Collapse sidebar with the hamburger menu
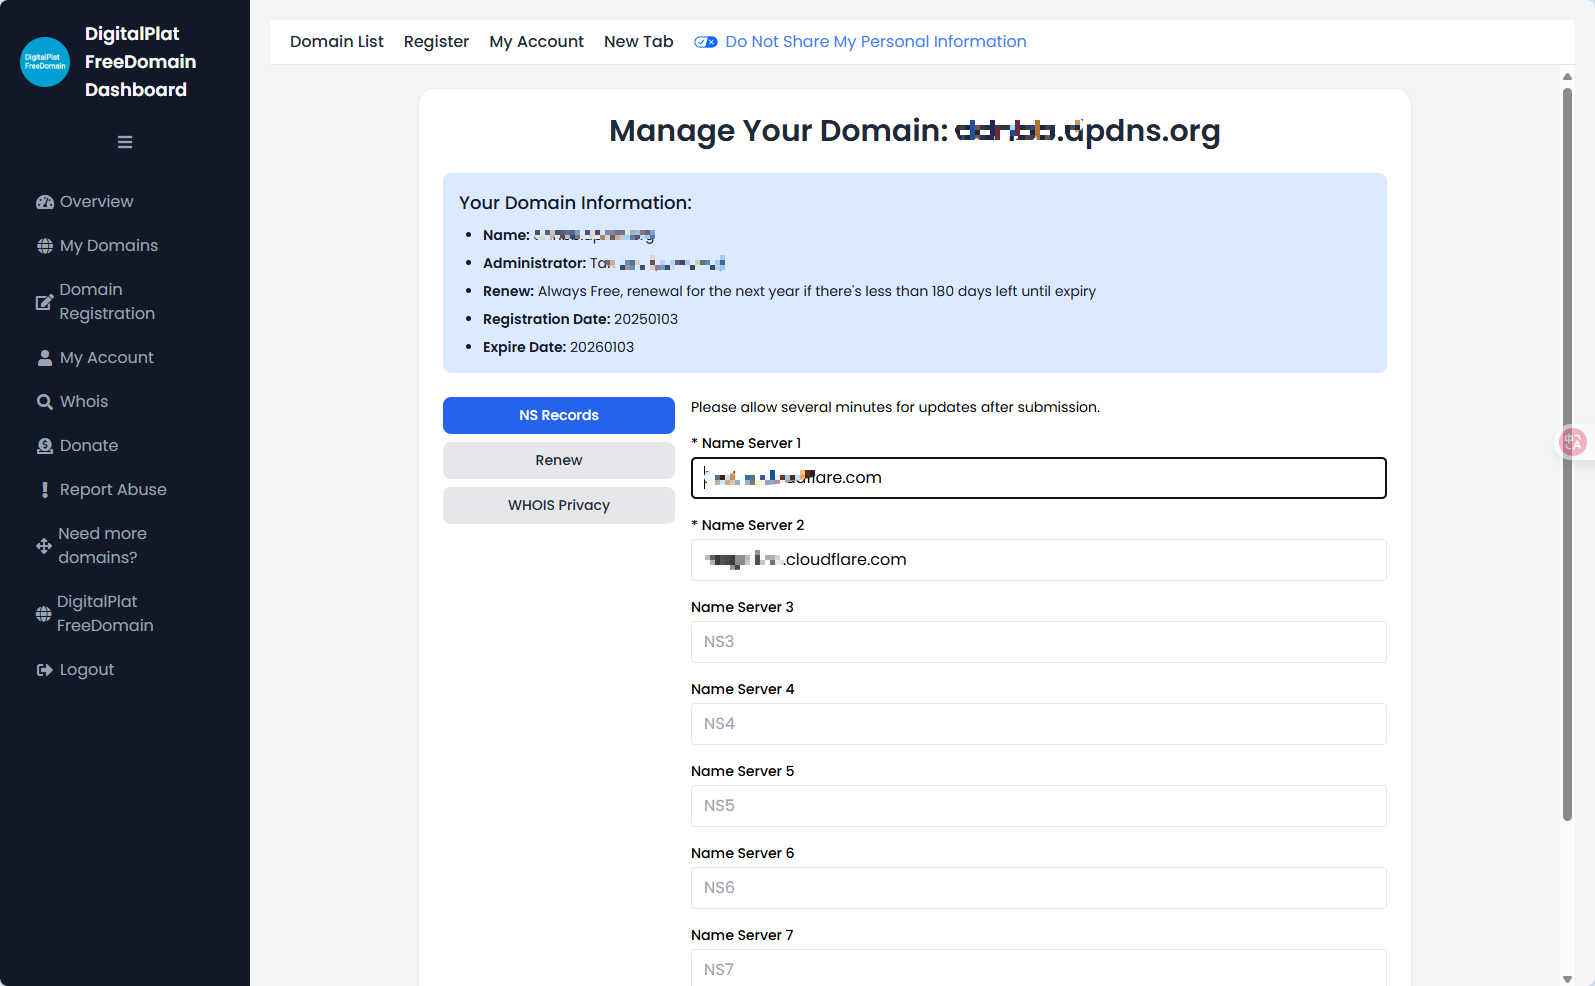Image resolution: width=1595 pixels, height=986 pixels. click(125, 142)
